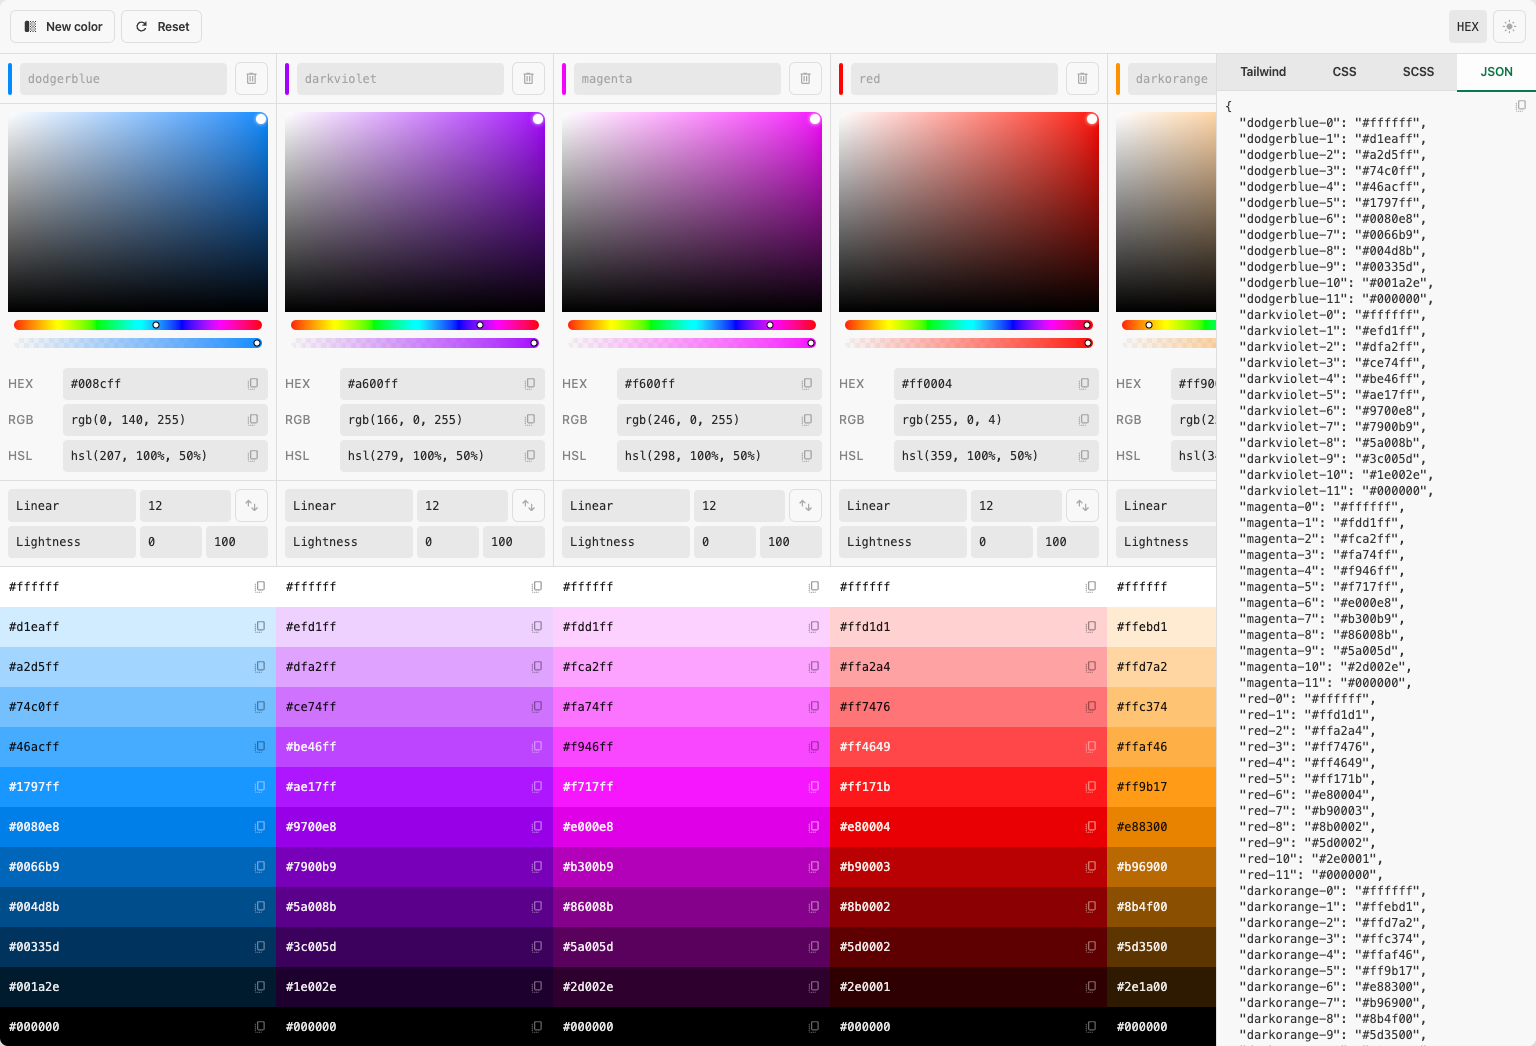The width and height of the screenshot is (1536, 1046).
Task: Copy the JSON output to clipboard
Action: click(1521, 106)
